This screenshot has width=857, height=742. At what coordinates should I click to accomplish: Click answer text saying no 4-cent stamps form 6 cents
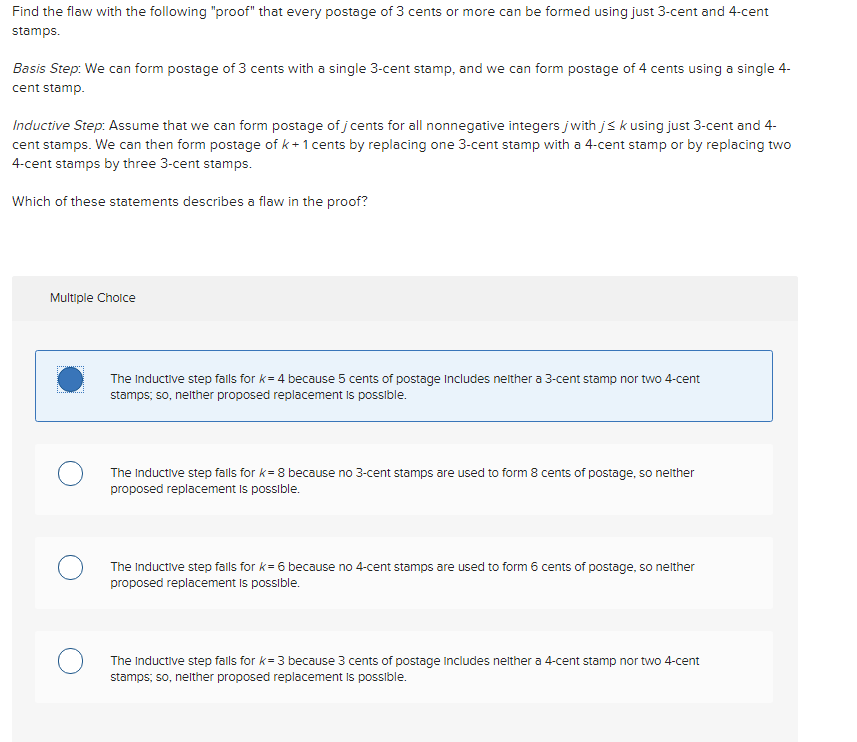(x=402, y=575)
